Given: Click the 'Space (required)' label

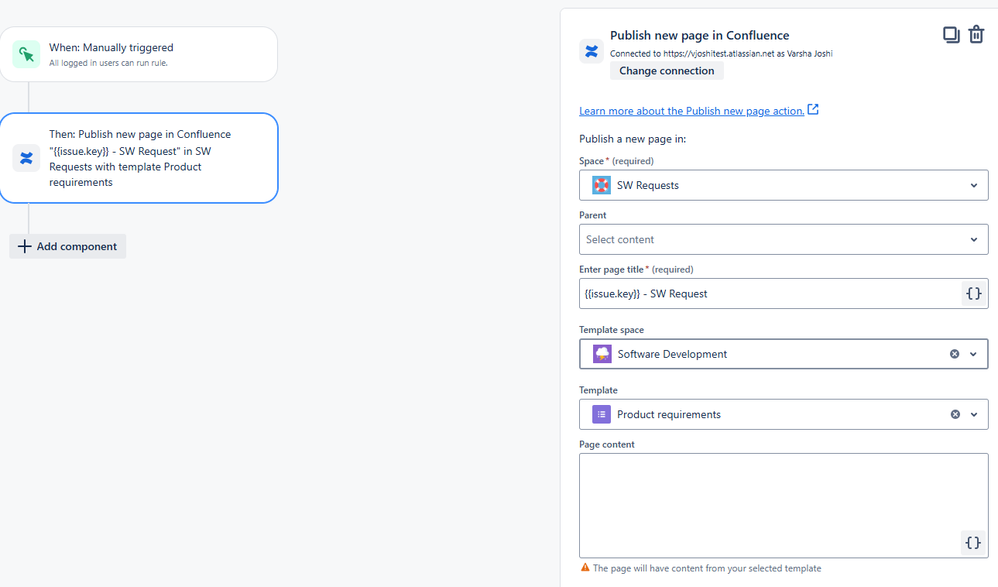Looking at the screenshot, I should (x=616, y=161).
